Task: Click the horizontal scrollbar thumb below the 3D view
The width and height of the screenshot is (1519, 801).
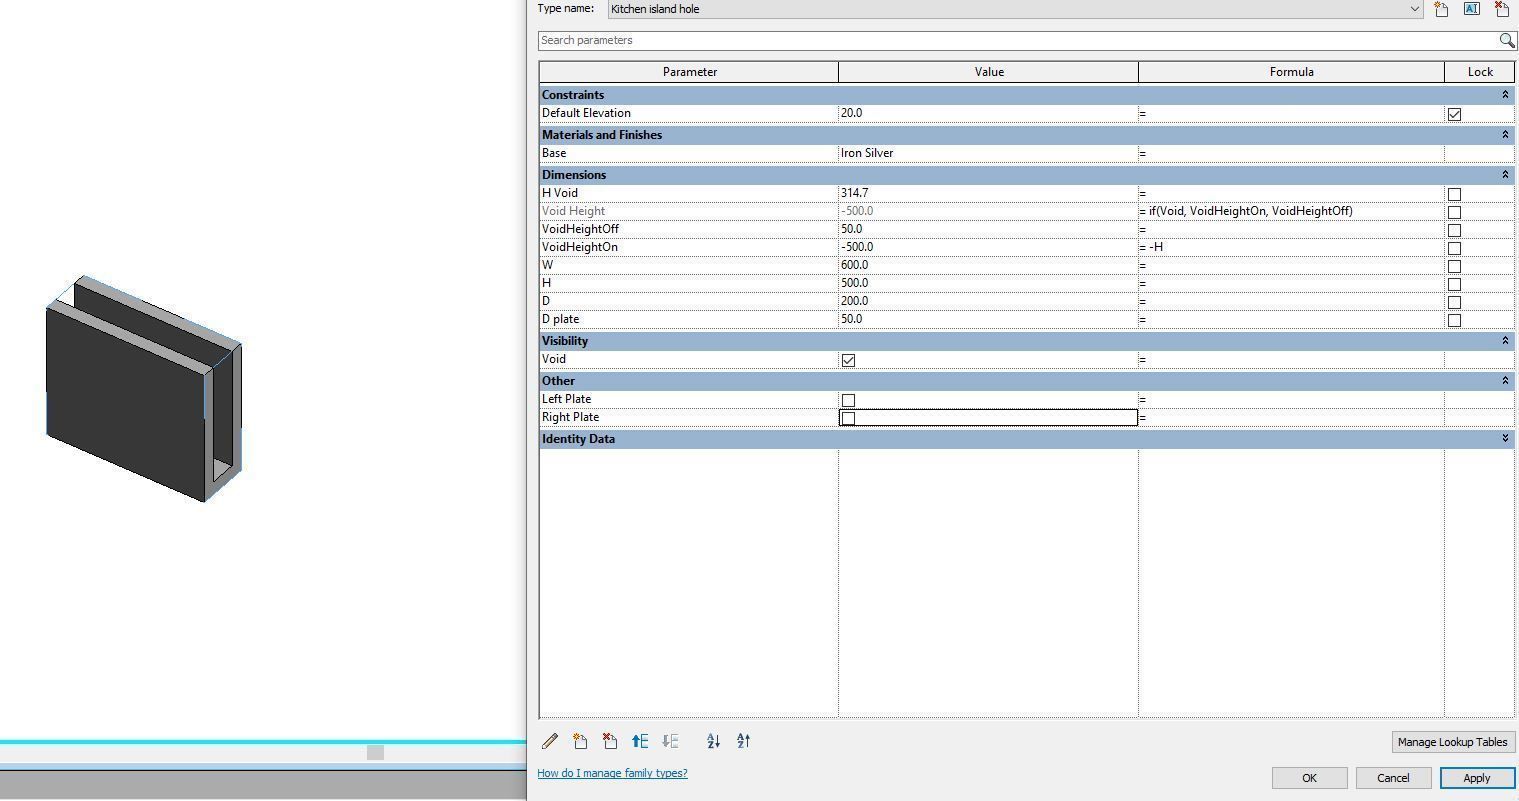Action: tap(375, 752)
